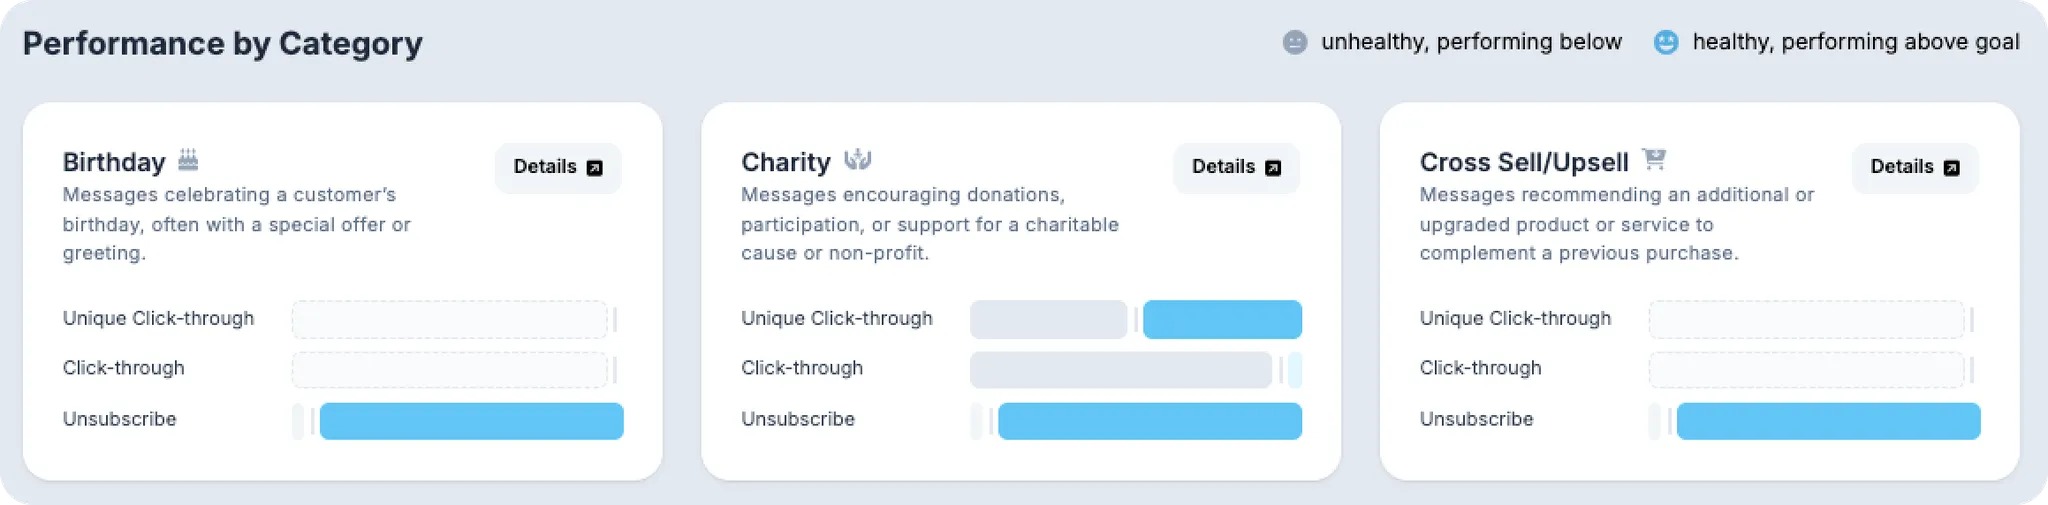Screen dimensions: 2048x505
Task: Click the Charity Unsubscribe blue bar
Action: [1150, 421]
